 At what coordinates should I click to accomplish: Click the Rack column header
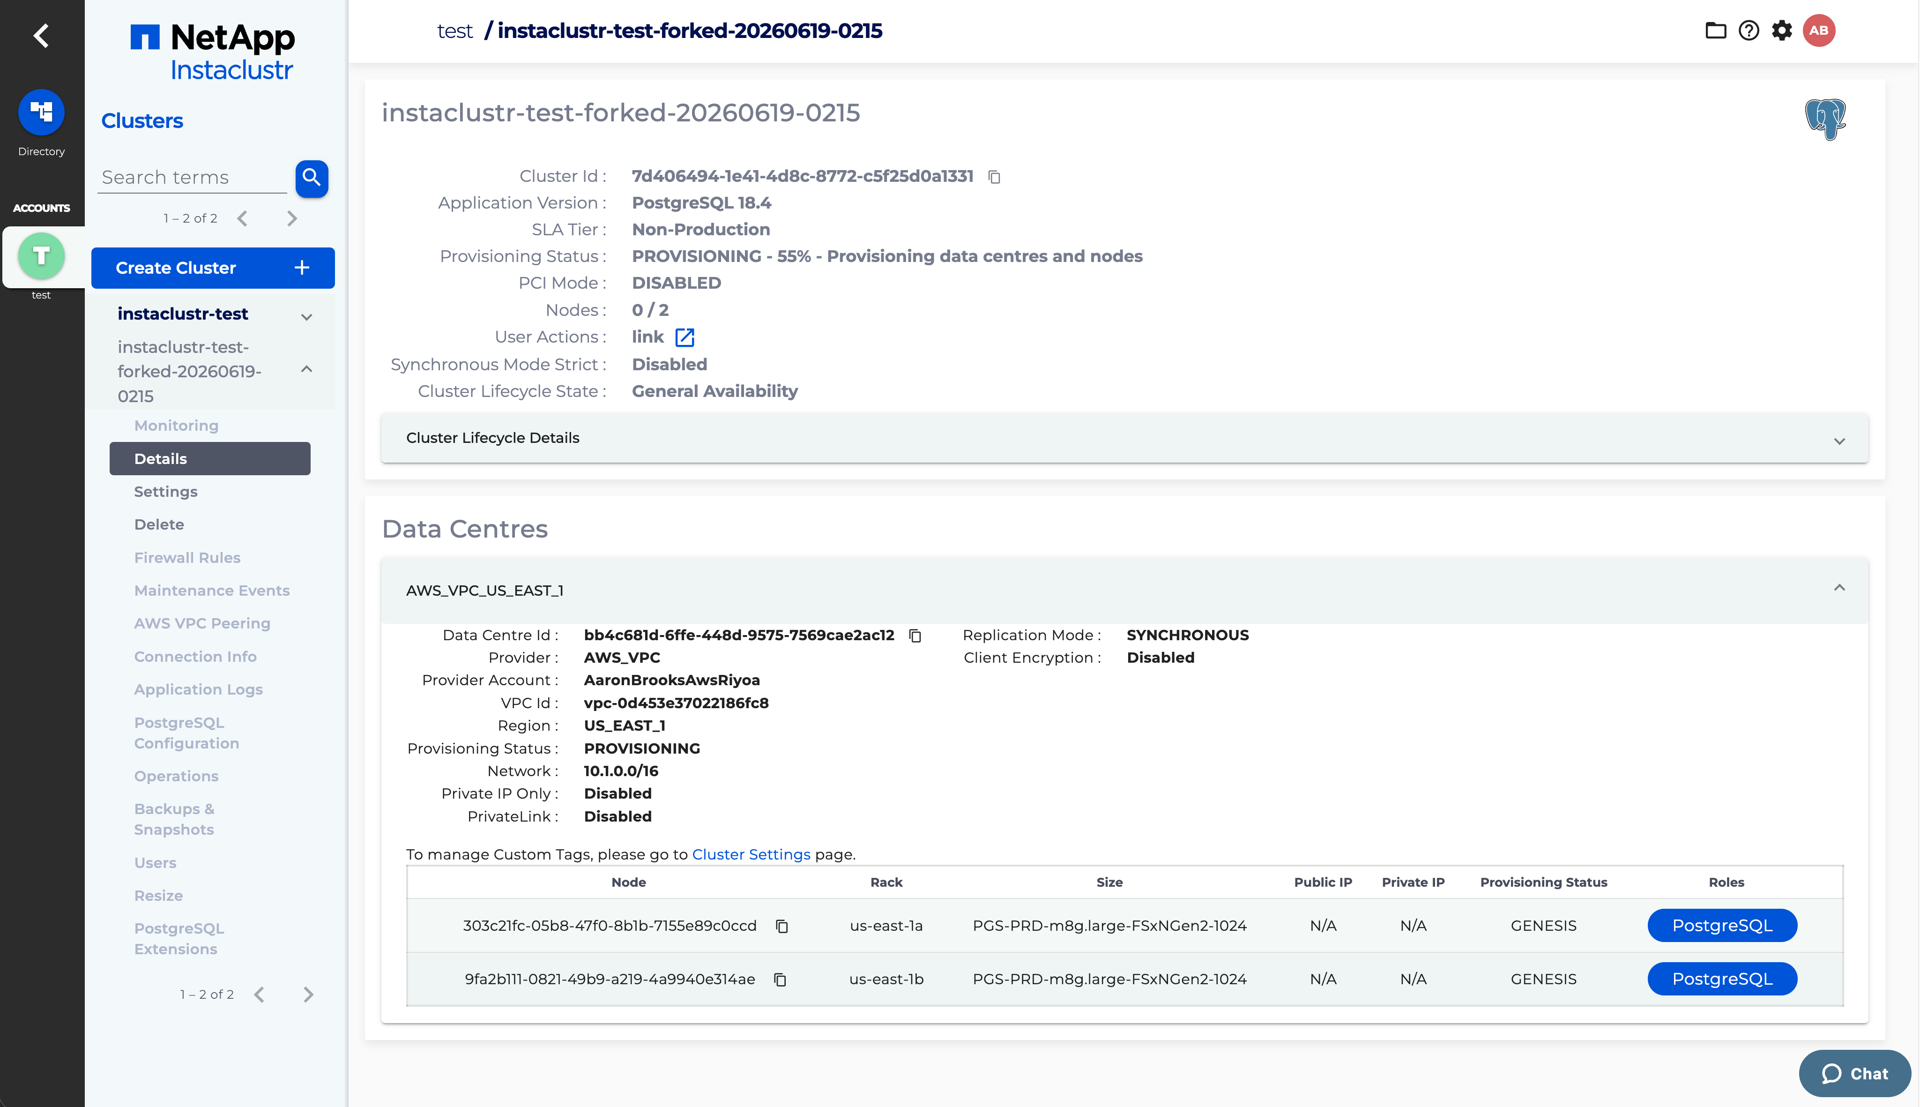(x=886, y=883)
